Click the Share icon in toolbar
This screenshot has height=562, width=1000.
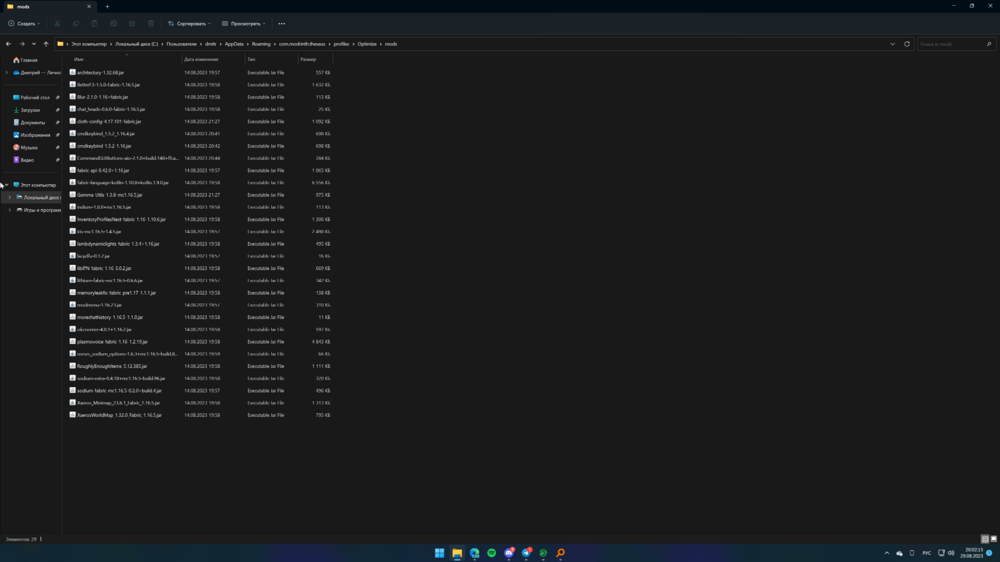(x=132, y=24)
